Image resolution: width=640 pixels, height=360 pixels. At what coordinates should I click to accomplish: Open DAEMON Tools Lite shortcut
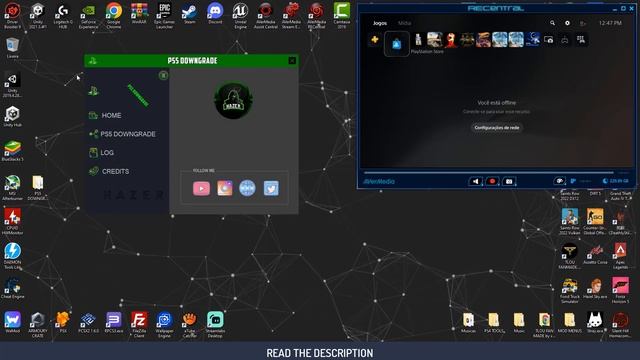pyautogui.click(x=12, y=256)
